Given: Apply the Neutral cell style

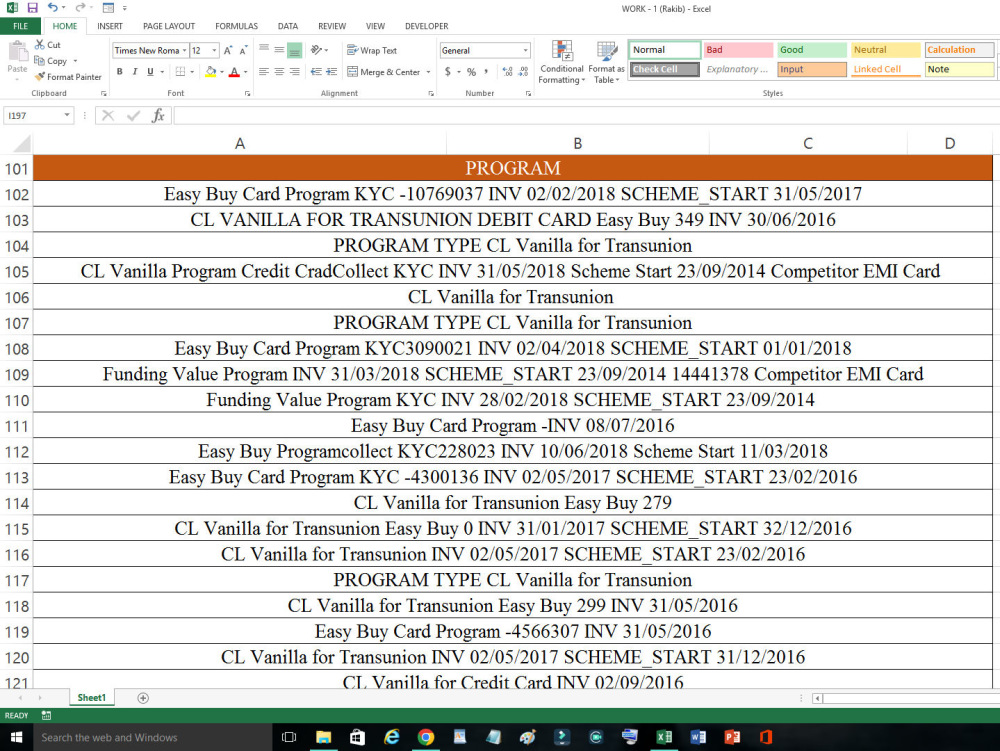Looking at the screenshot, I should (x=886, y=50).
